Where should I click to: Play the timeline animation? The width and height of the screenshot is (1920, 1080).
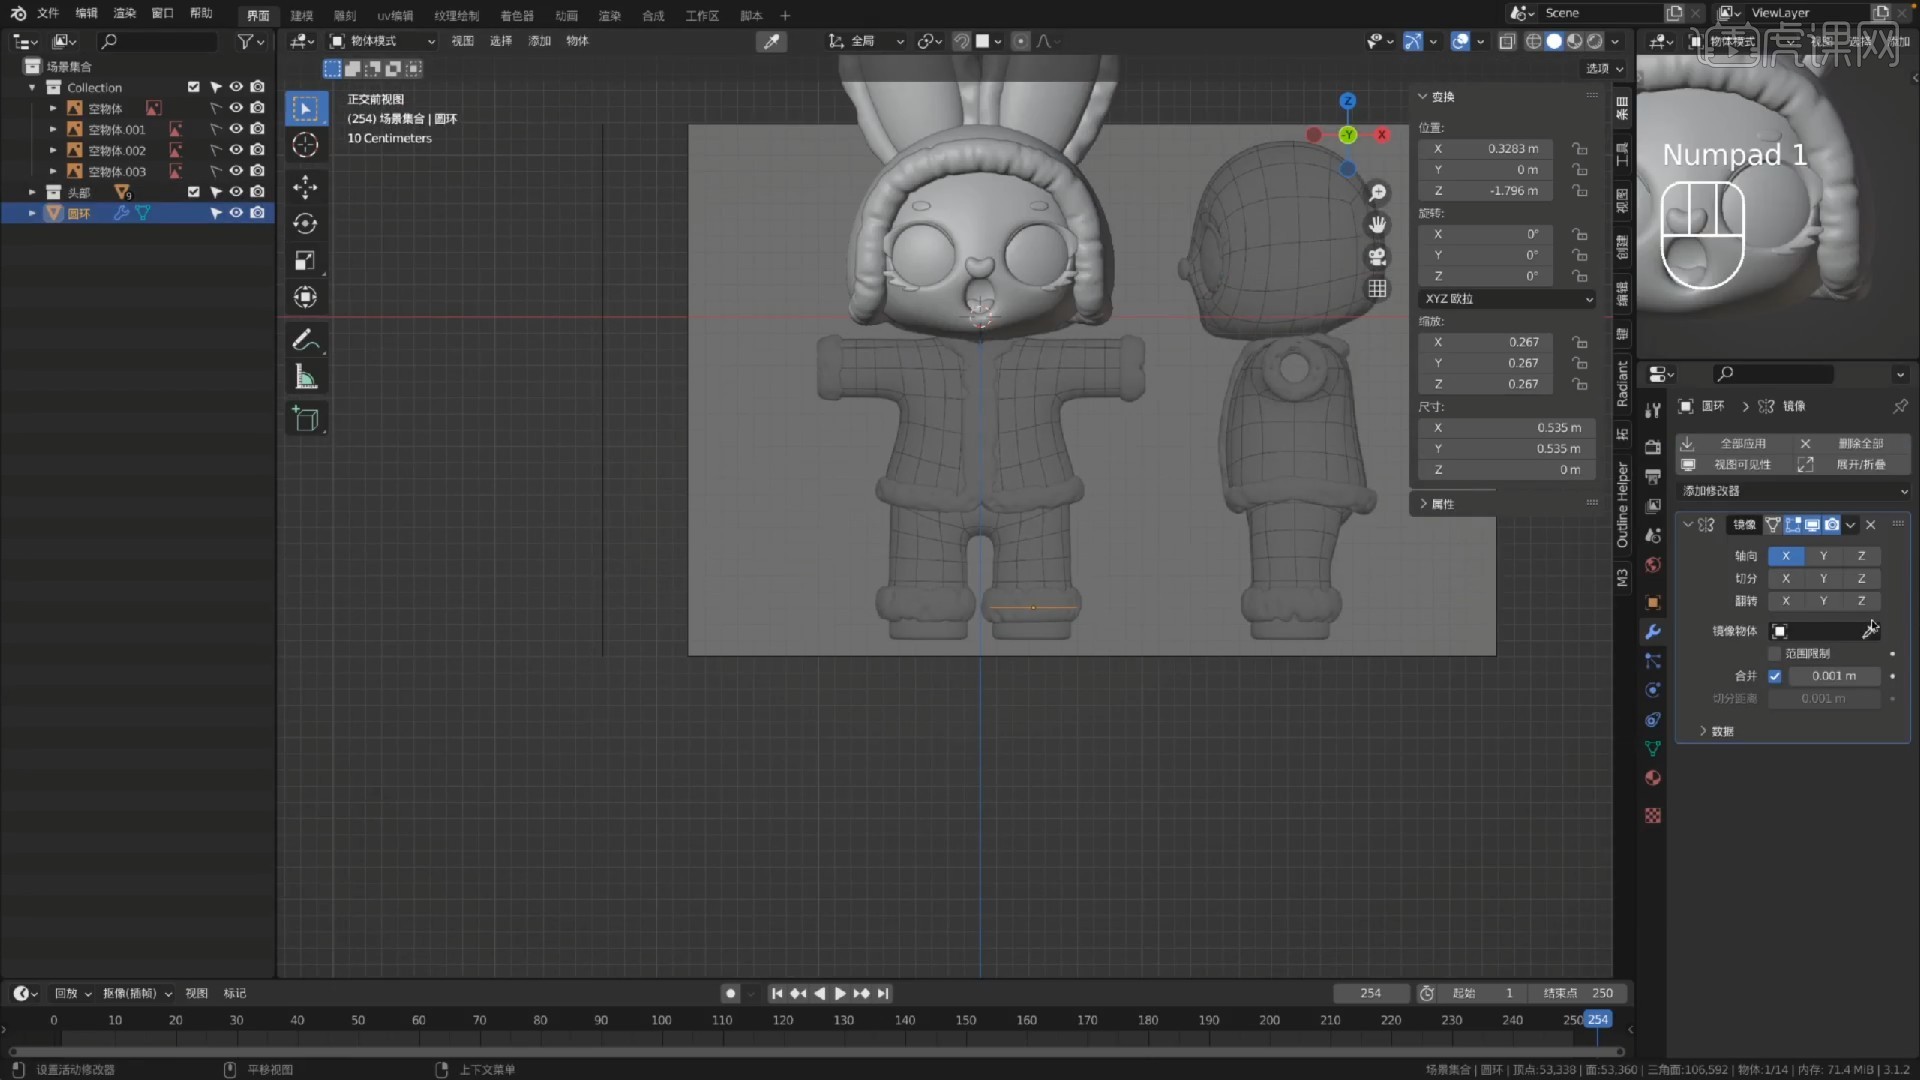839,993
